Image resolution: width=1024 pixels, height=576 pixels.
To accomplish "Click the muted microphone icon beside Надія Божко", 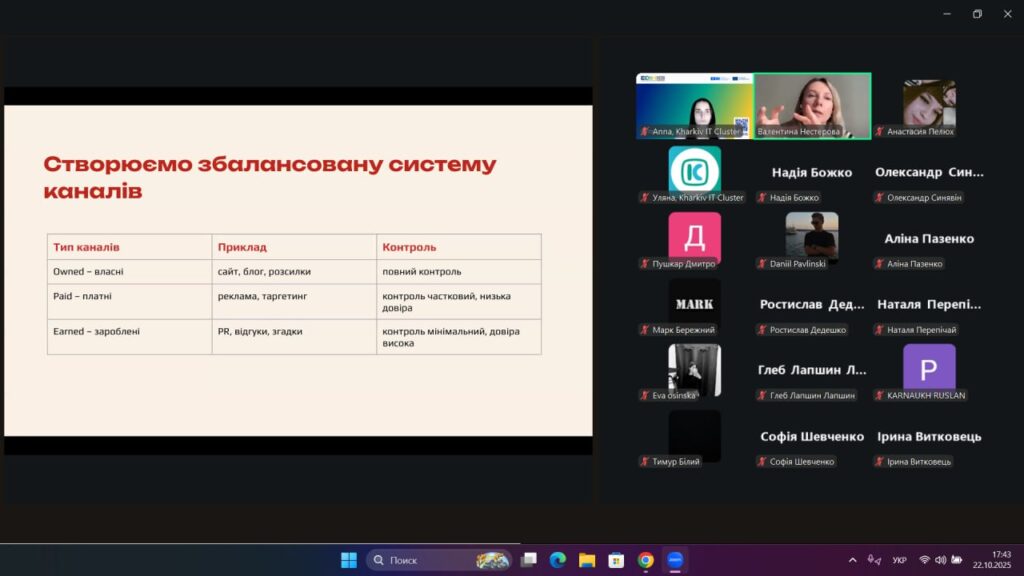I will (762, 198).
